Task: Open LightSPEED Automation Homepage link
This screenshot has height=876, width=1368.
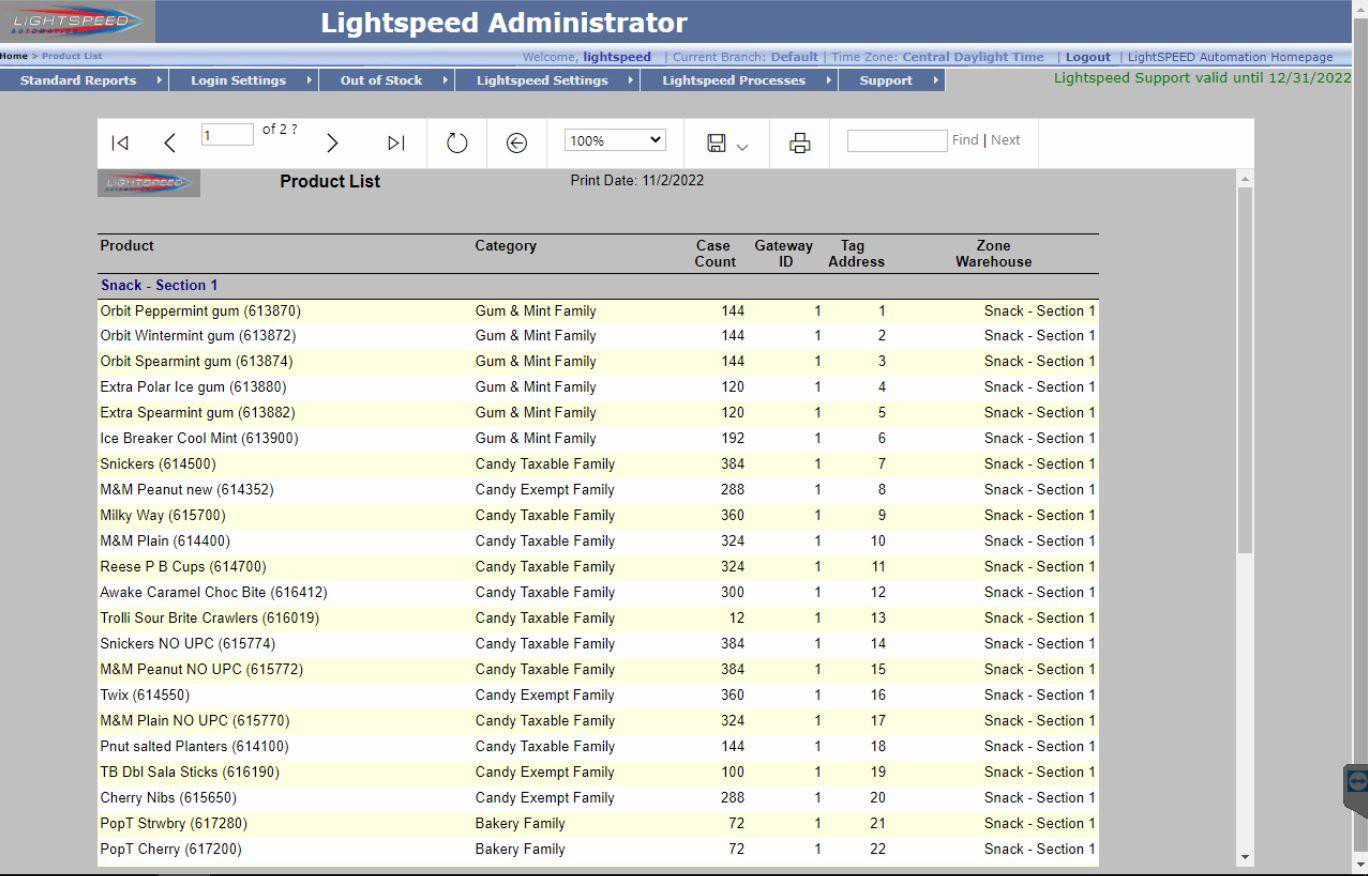Action: tap(1230, 57)
